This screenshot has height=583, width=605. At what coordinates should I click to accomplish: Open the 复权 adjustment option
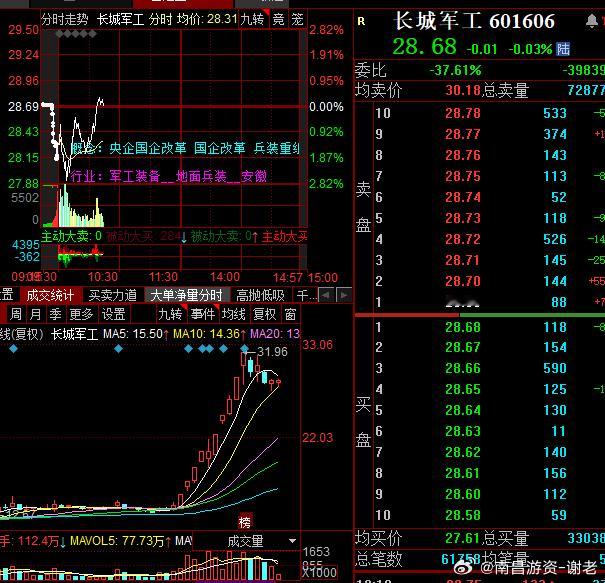click(265, 314)
